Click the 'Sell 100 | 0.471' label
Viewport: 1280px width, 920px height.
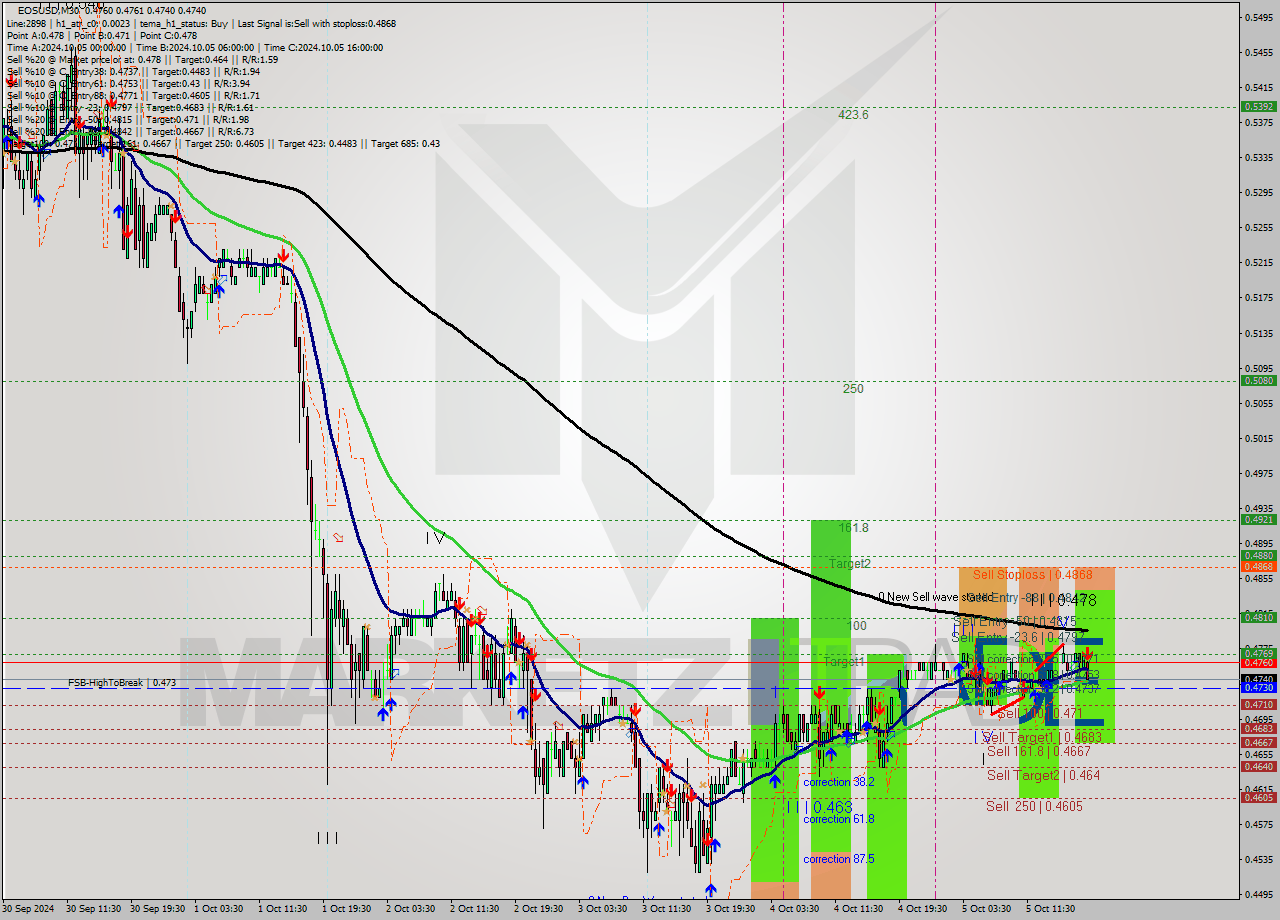click(x=1040, y=713)
